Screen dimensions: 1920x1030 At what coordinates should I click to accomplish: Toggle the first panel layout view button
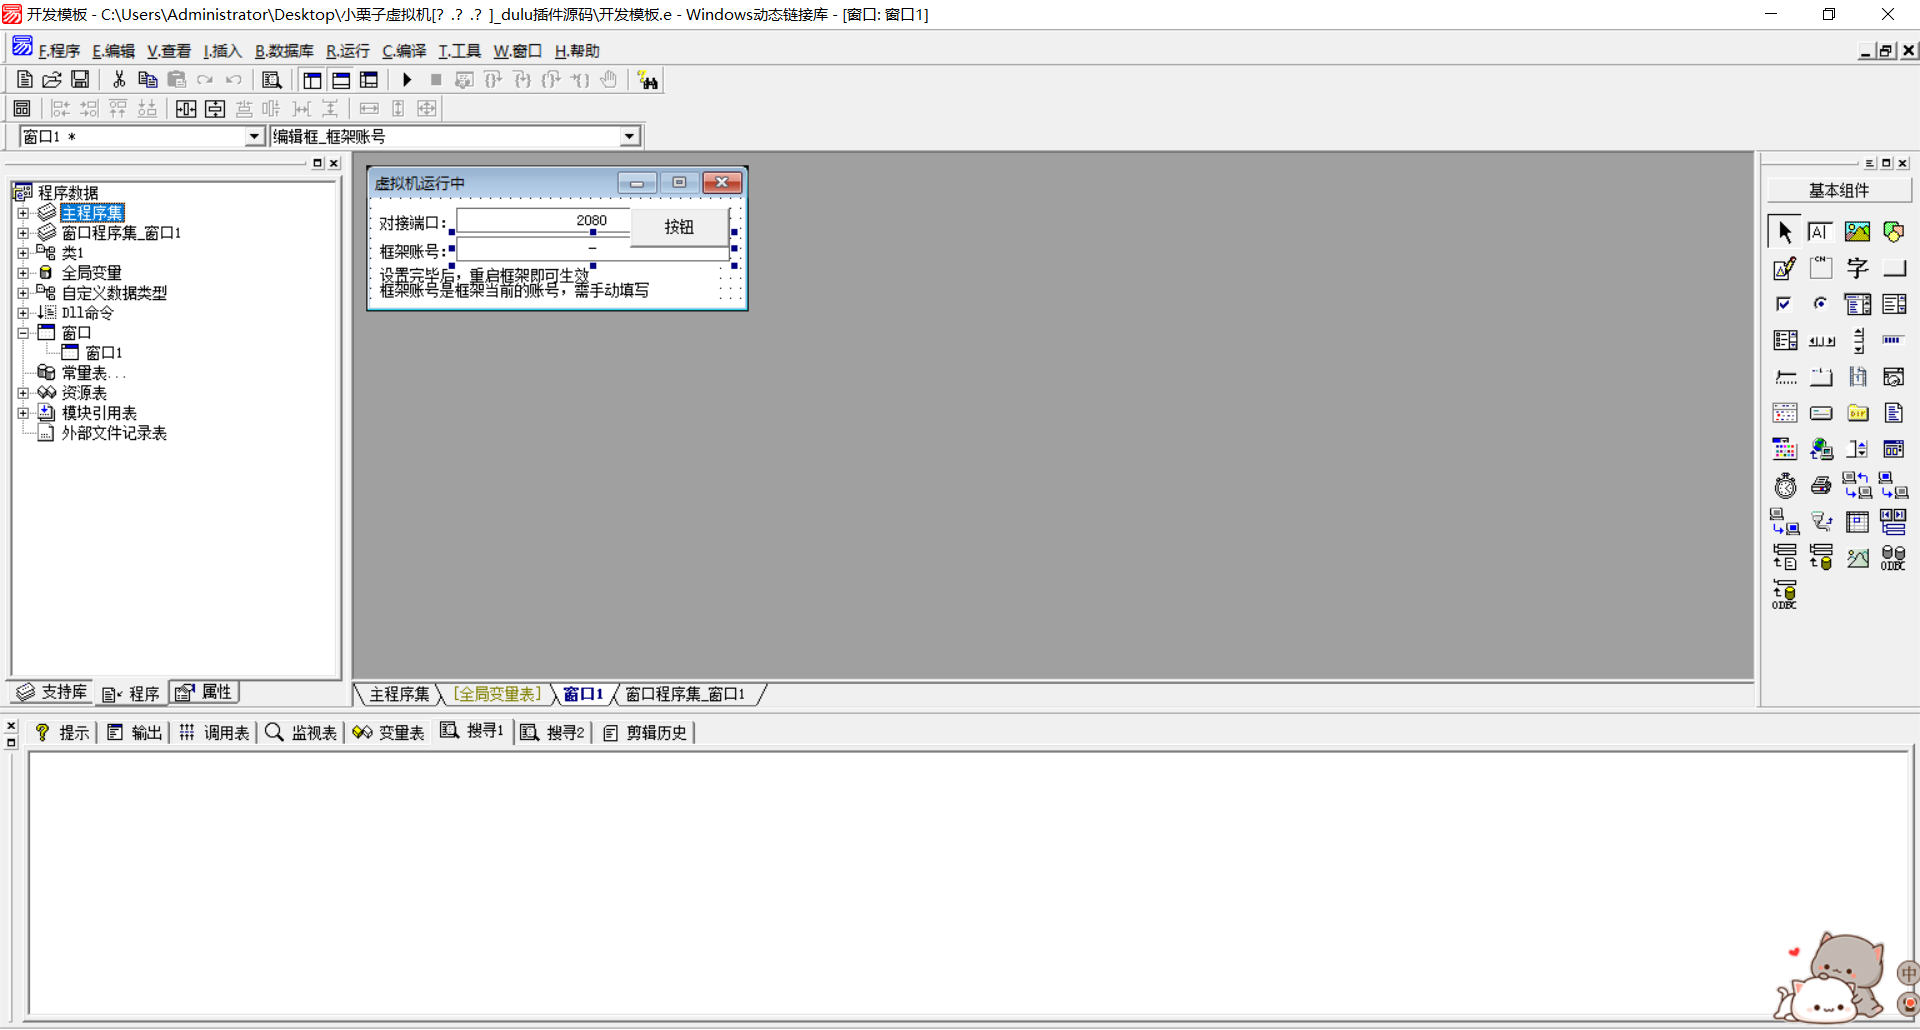[312, 80]
